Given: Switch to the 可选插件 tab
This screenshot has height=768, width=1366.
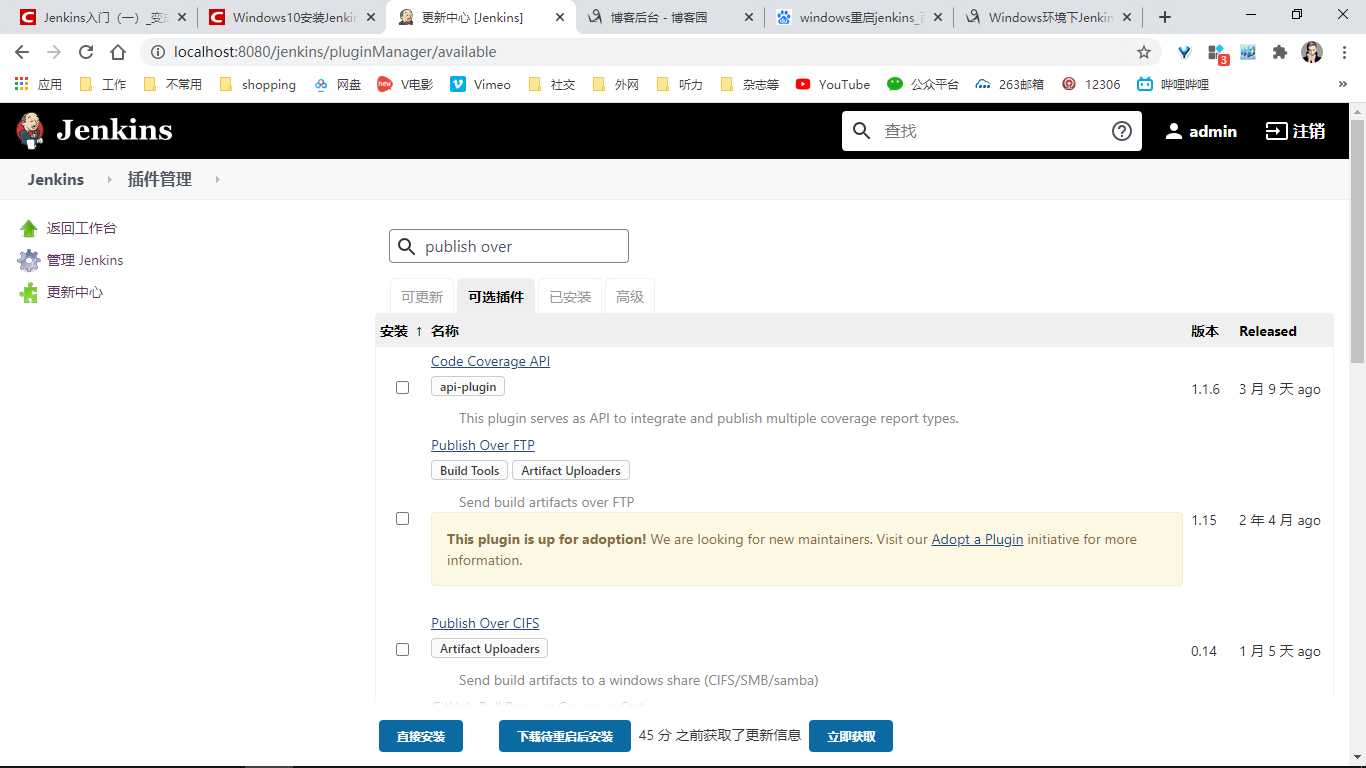Looking at the screenshot, I should (496, 297).
